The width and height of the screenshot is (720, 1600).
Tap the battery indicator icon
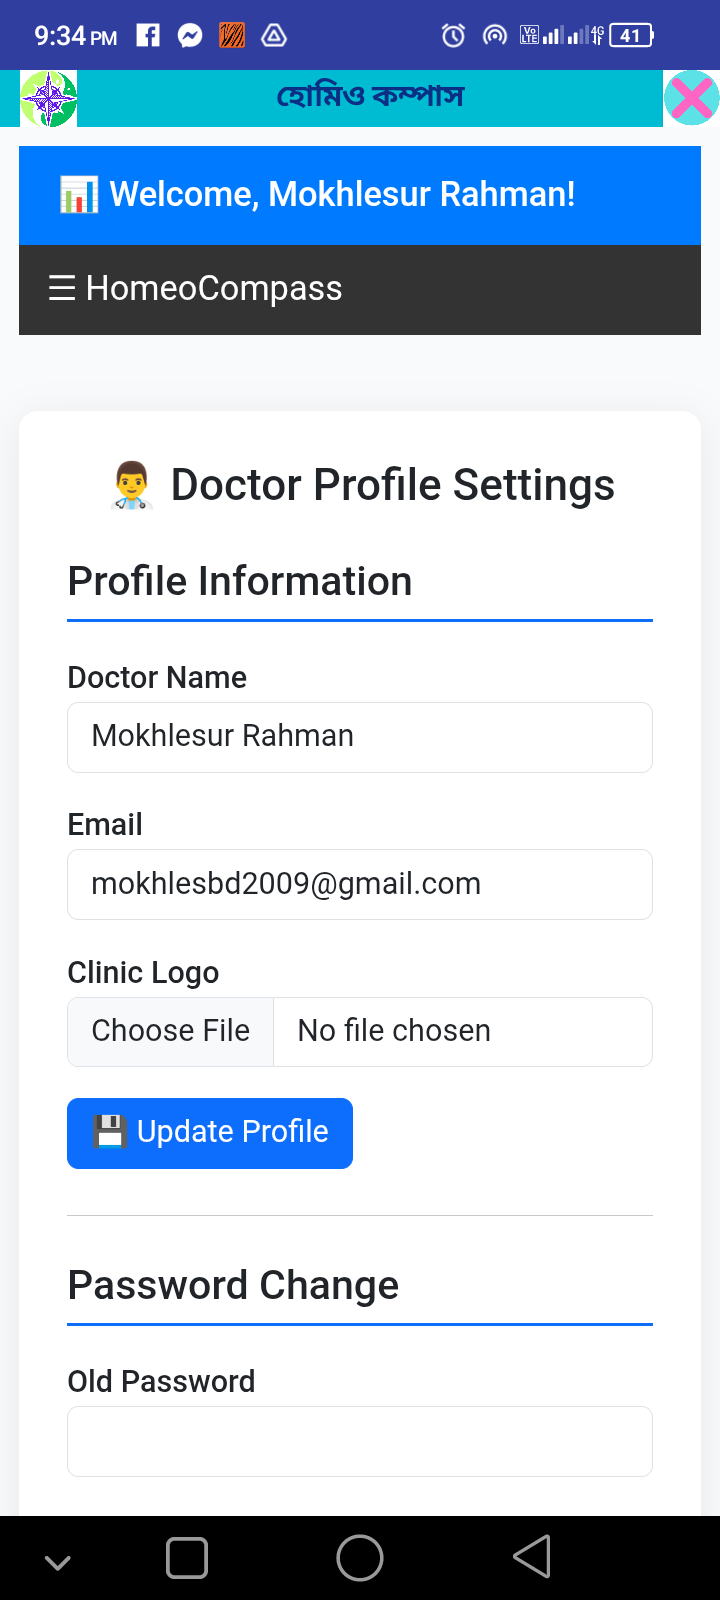[x=631, y=36]
